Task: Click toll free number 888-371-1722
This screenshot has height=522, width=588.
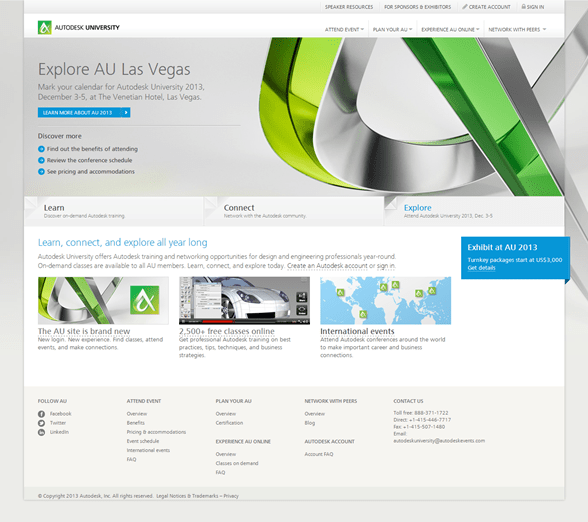Action: click(431, 412)
